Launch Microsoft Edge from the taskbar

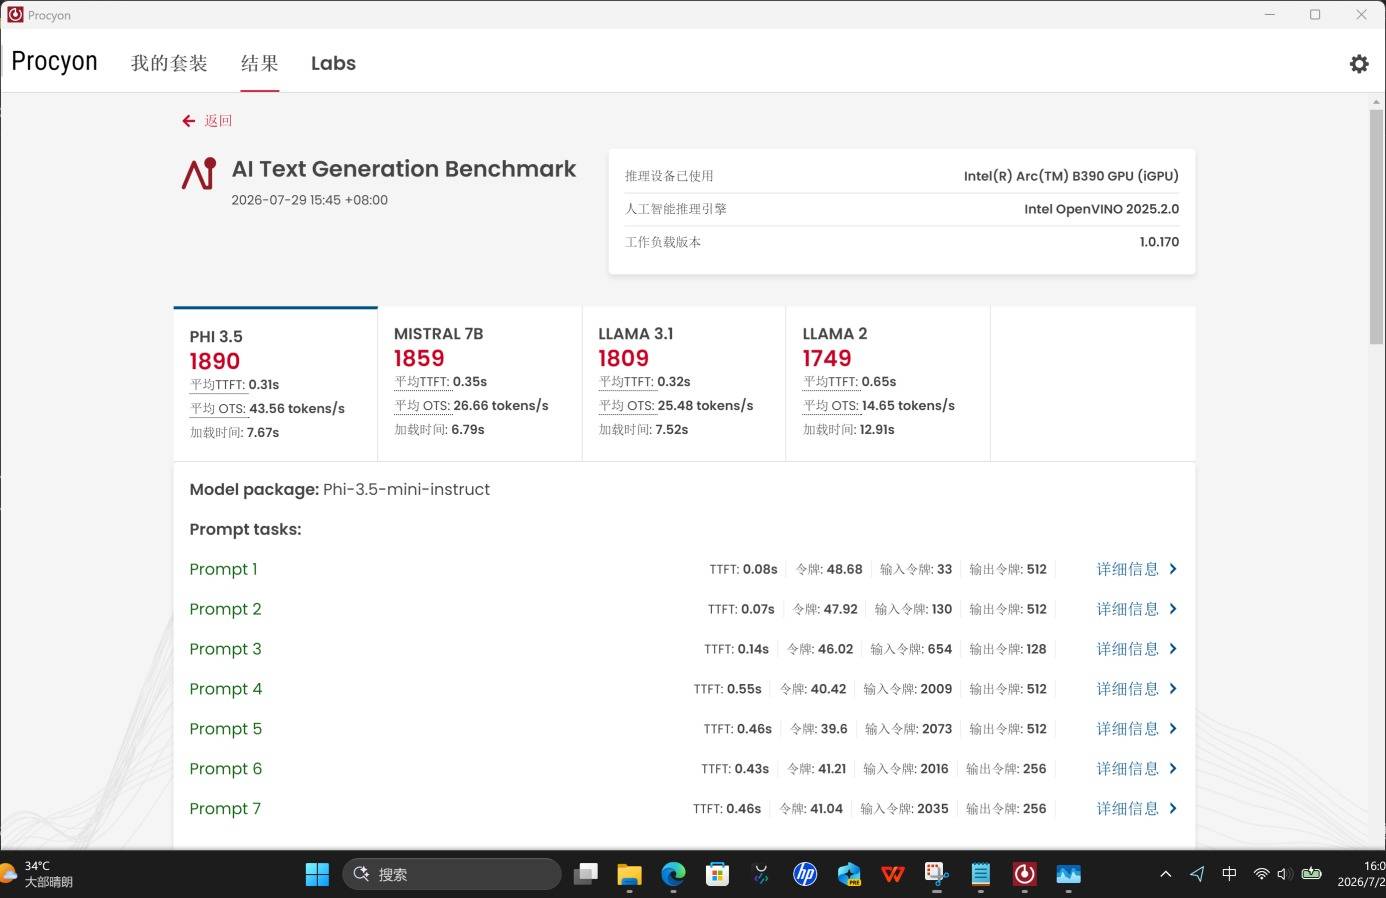(x=673, y=874)
